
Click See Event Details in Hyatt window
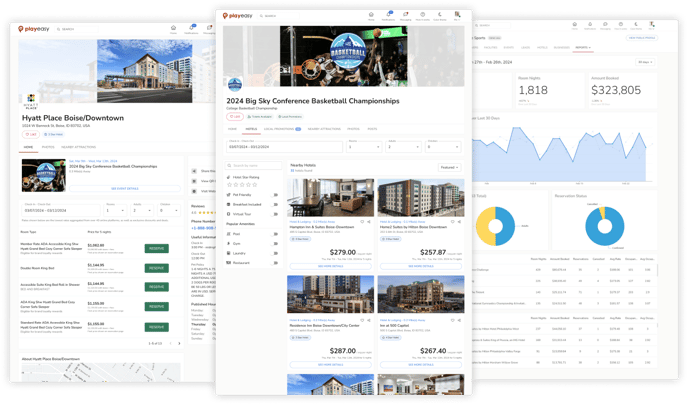point(125,189)
